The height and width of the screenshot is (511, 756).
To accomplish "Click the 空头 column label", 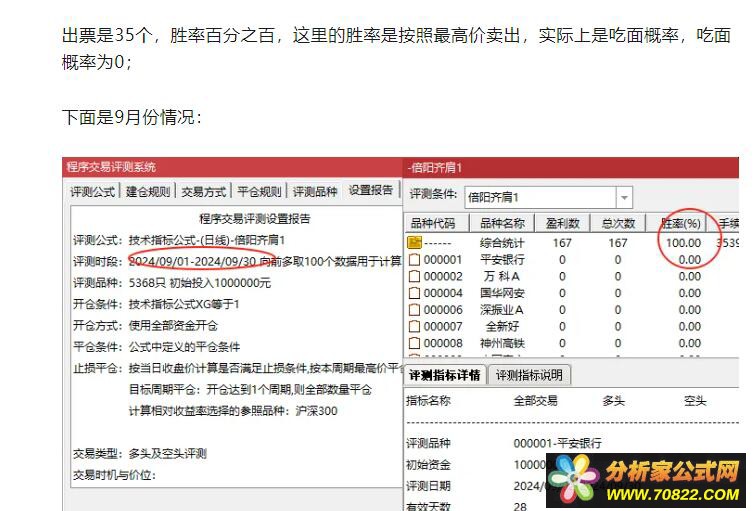I will (x=695, y=401).
